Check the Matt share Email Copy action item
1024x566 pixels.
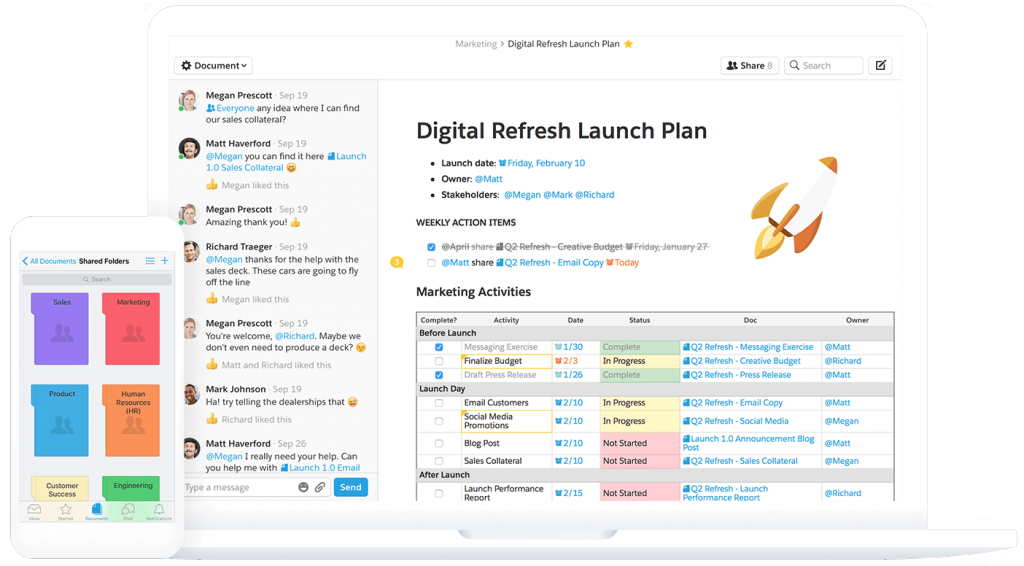[431, 263]
